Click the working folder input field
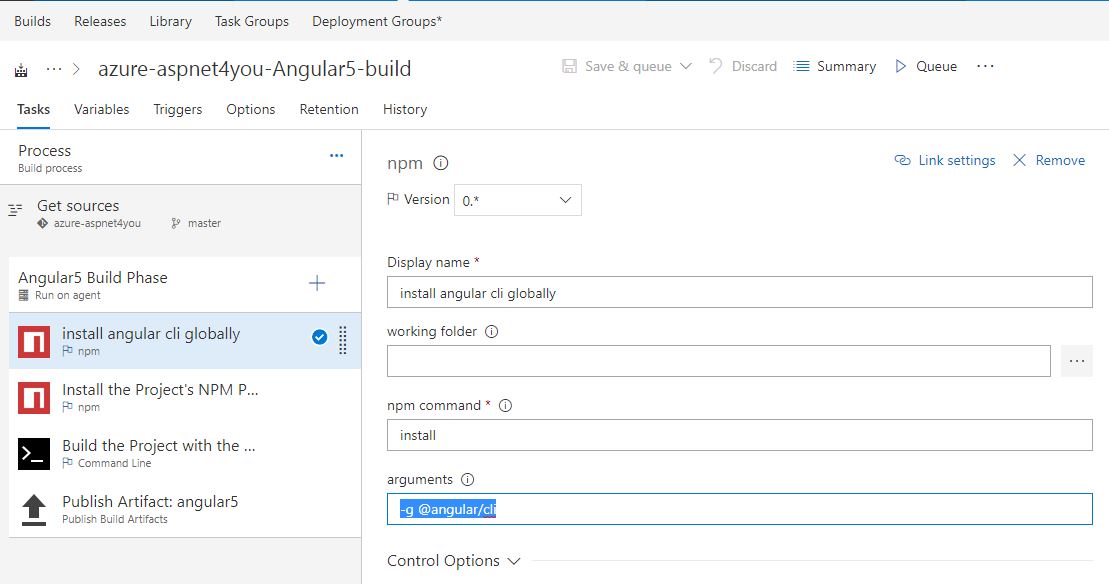 719,361
